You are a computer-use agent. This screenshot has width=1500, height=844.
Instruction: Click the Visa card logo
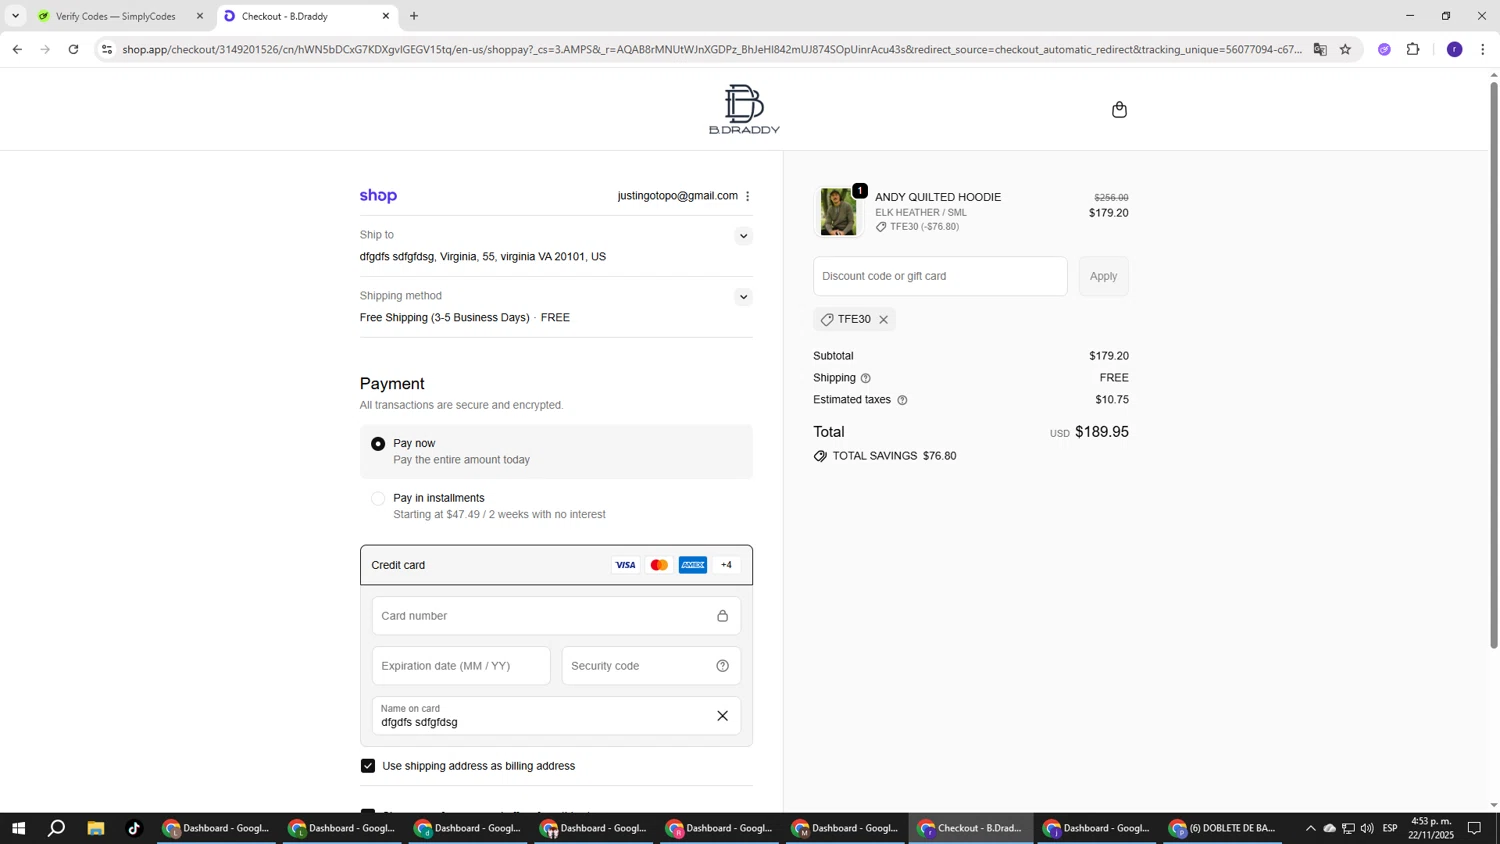coord(625,565)
